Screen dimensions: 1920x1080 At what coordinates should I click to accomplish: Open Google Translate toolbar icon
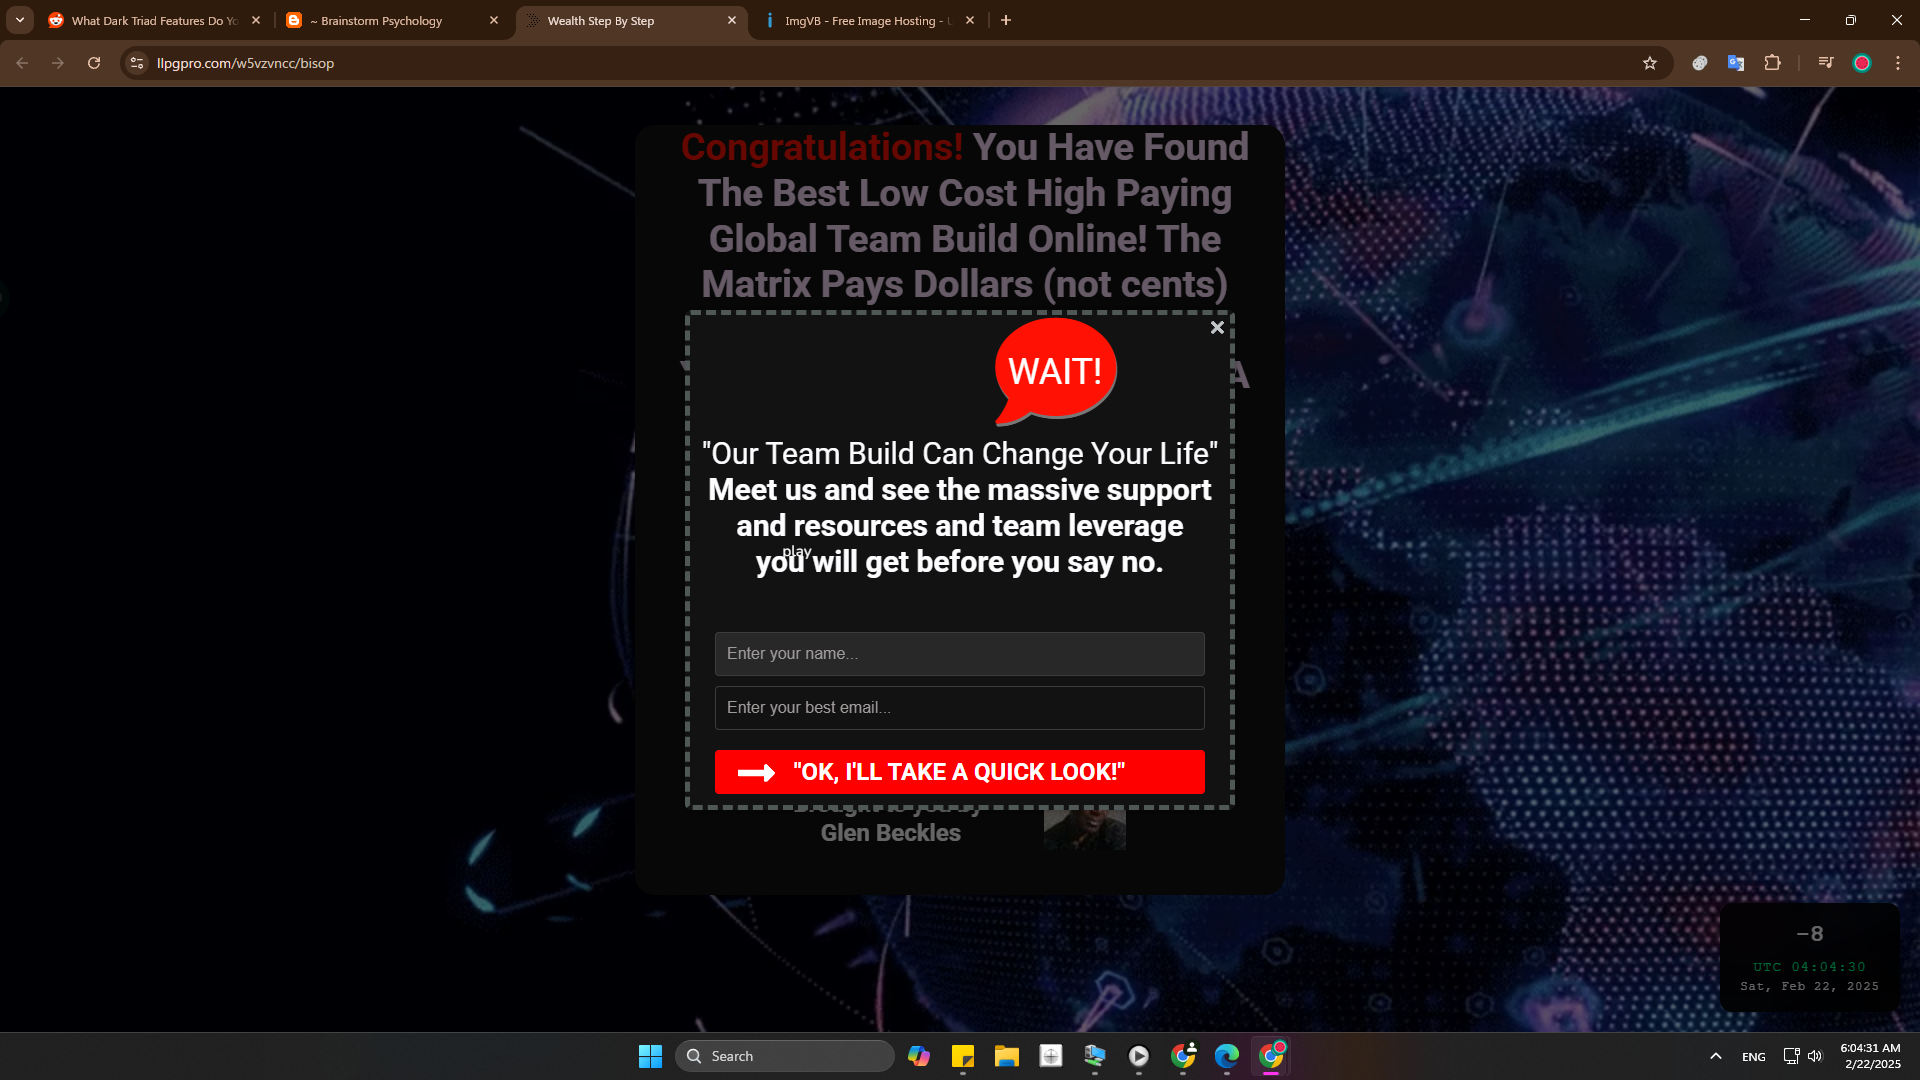(1736, 63)
